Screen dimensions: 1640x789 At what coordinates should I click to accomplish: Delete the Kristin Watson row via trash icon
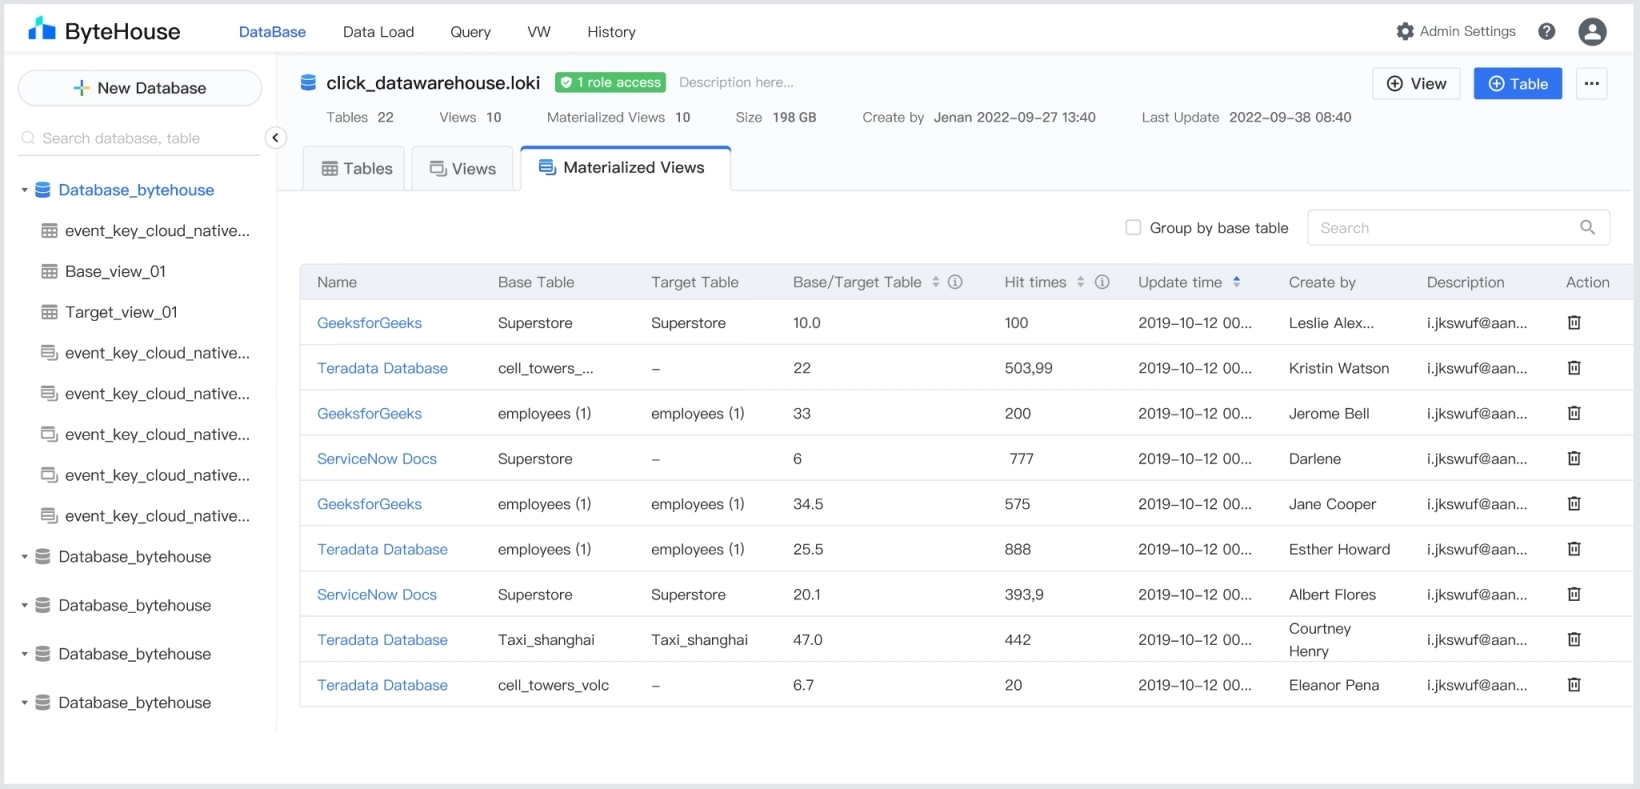click(1573, 368)
